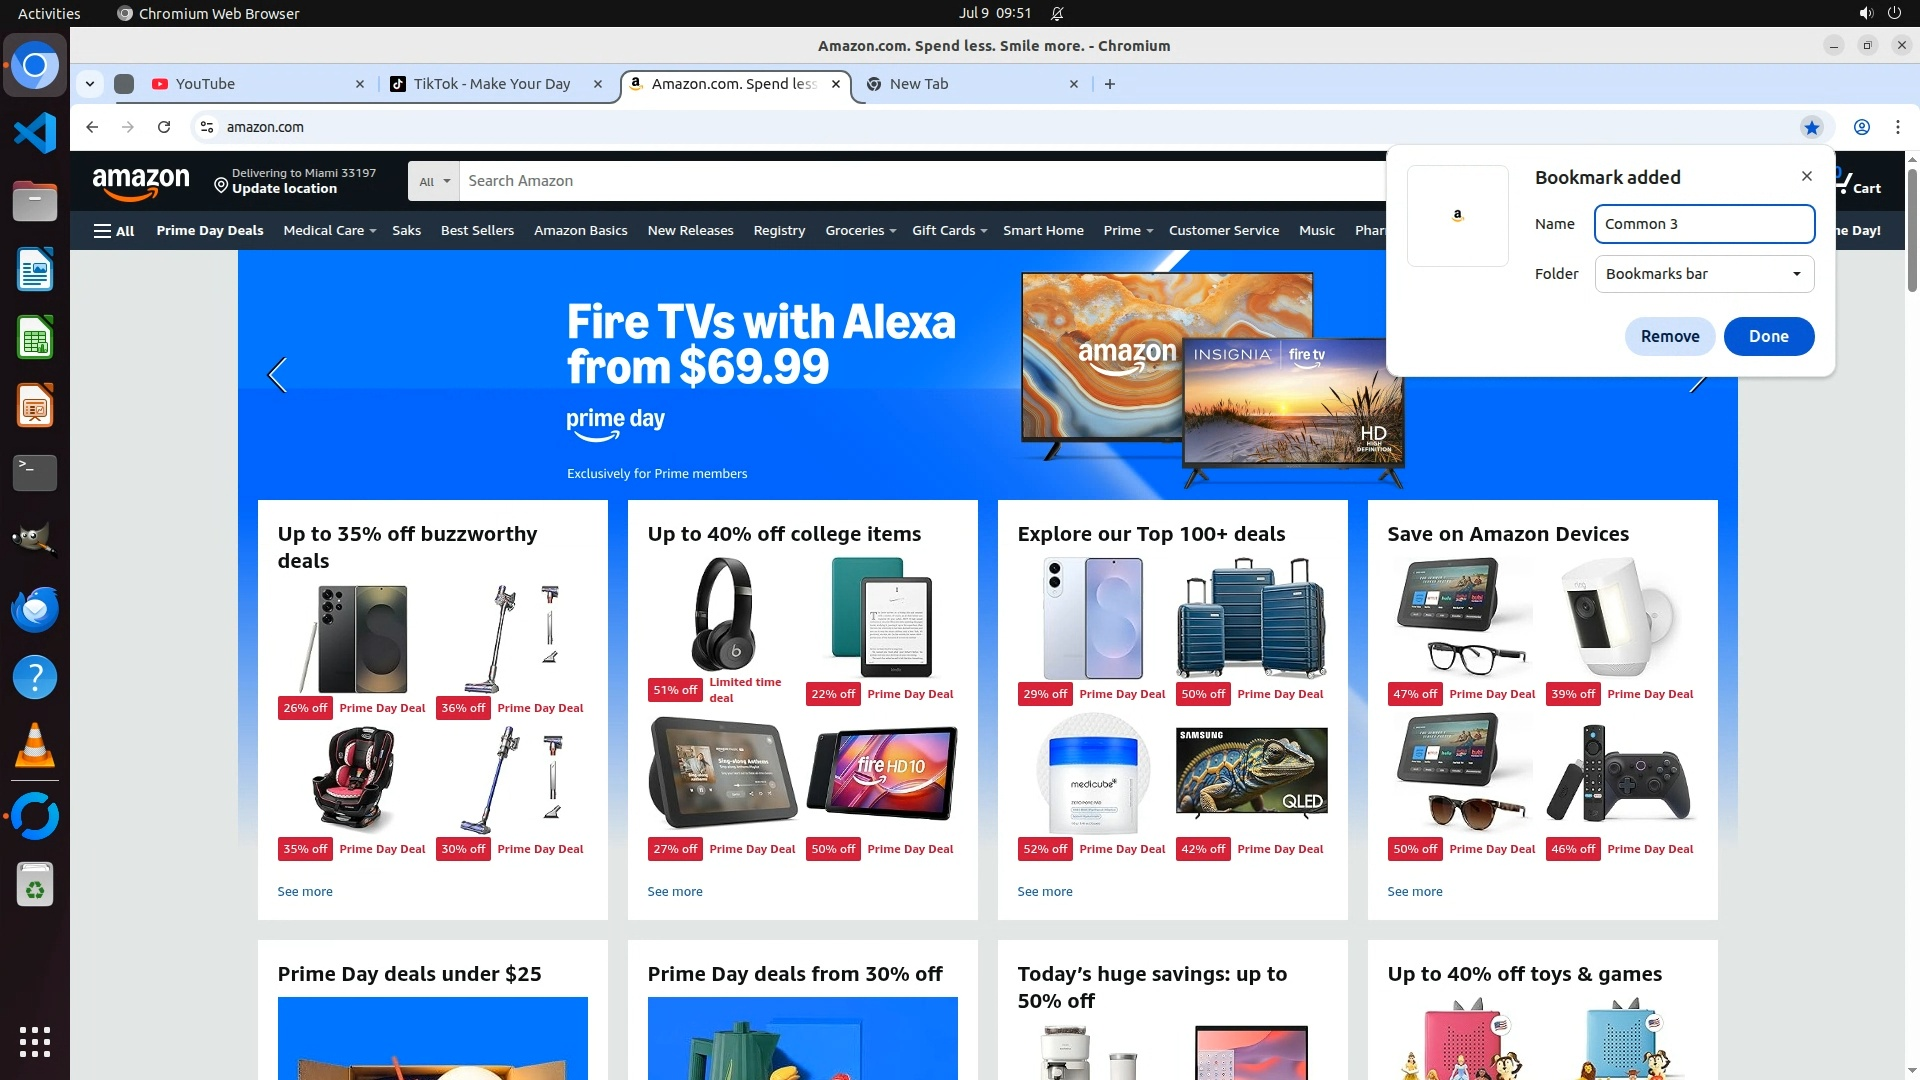Open VLC media player in dock
Screen dimensions: 1920x1080
pyautogui.click(x=35, y=746)
